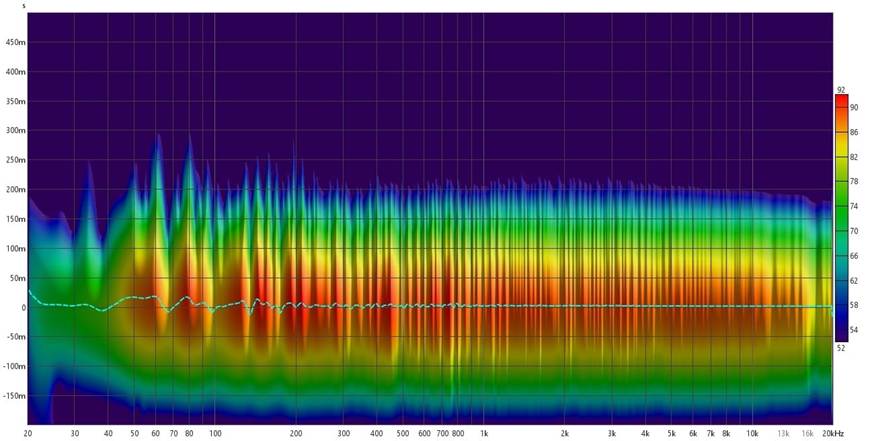Viewport: 872px width, 441px height.
Task: Click the 74 dB green level on color scale
Action: (x=842, y=205)
